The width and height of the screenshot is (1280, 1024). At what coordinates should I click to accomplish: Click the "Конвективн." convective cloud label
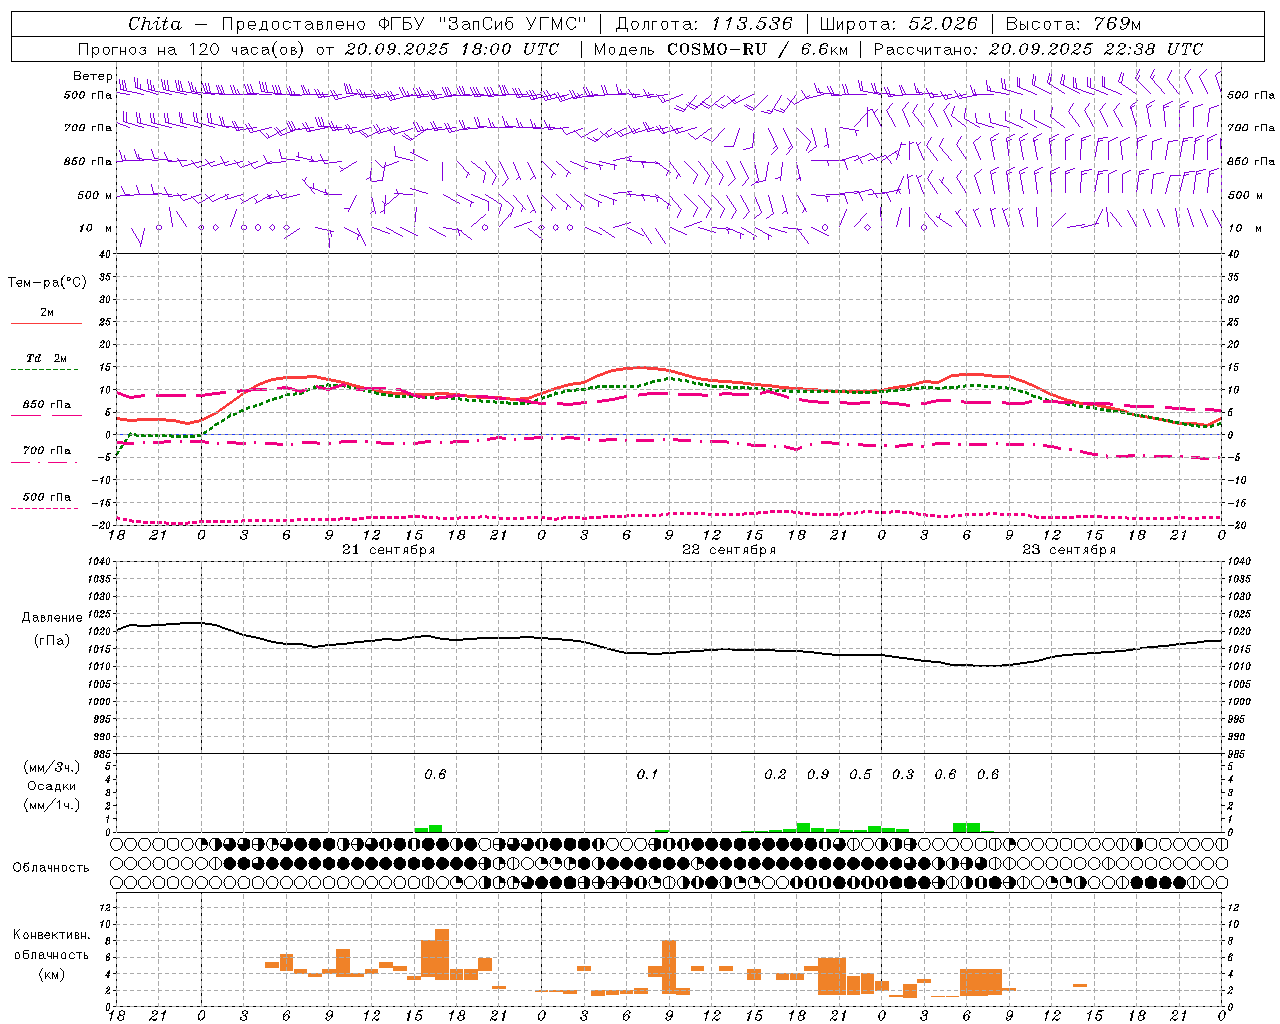(x=51, y=935)
